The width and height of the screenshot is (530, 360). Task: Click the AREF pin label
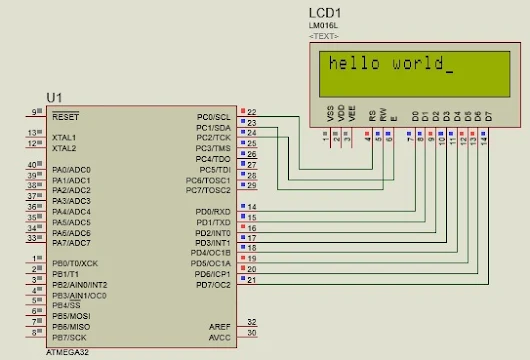pyautogui.click(x=220, y=327)
